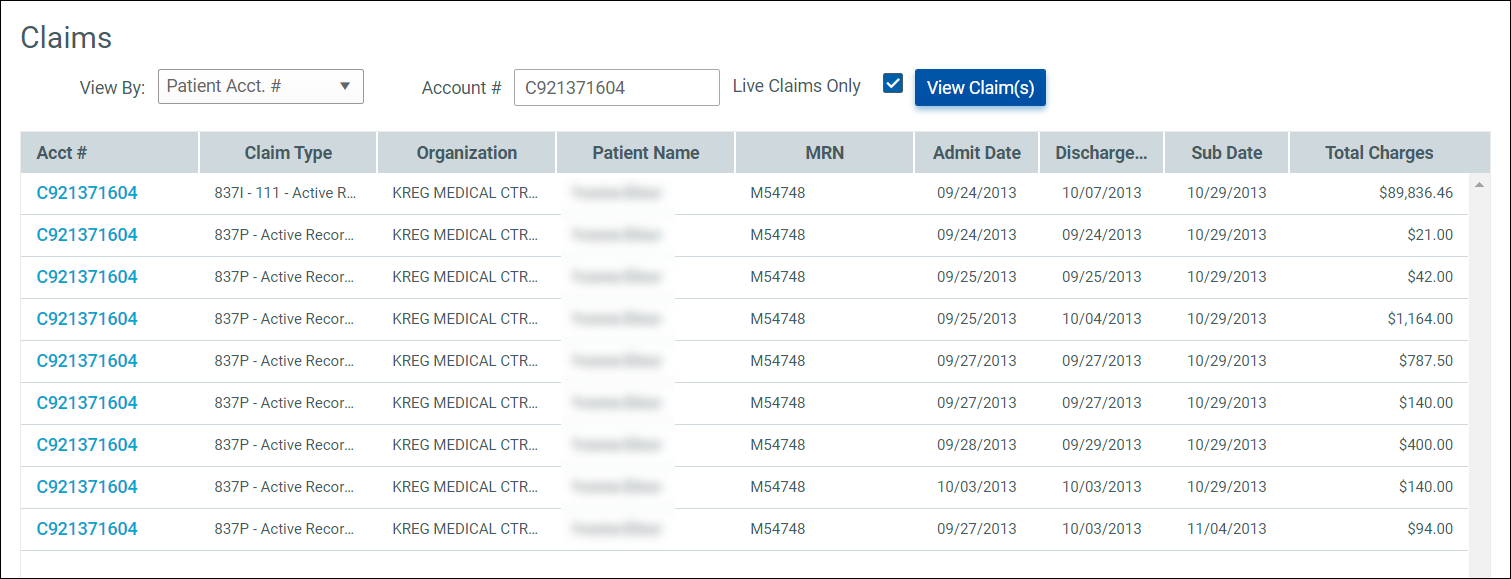This screenshot has width=1511, height=579.
Task: Open the View By dropdown
Action: point(260,87)
